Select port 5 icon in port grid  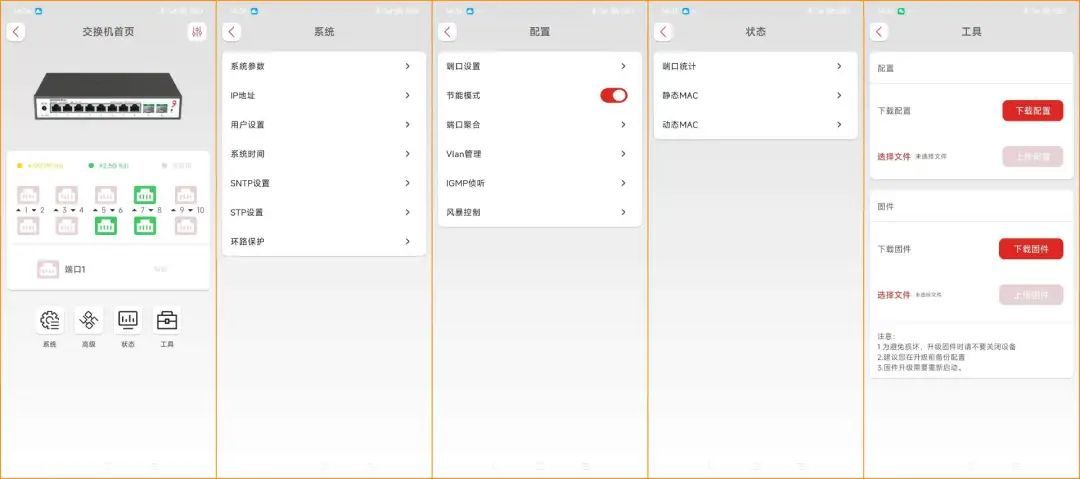[105, 195]
